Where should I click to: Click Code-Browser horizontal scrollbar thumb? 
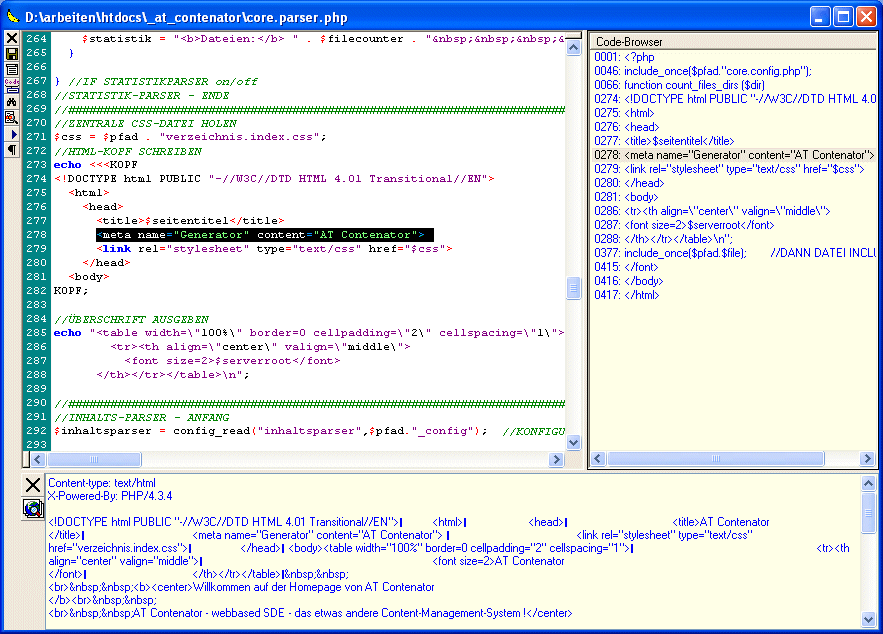pyautogui.click(x=715, y=459)
